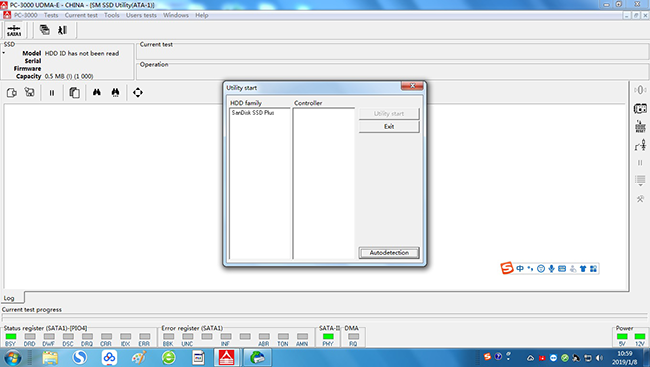
Task: Click the empty Controller list box
Action: click(x=324, y=183)
